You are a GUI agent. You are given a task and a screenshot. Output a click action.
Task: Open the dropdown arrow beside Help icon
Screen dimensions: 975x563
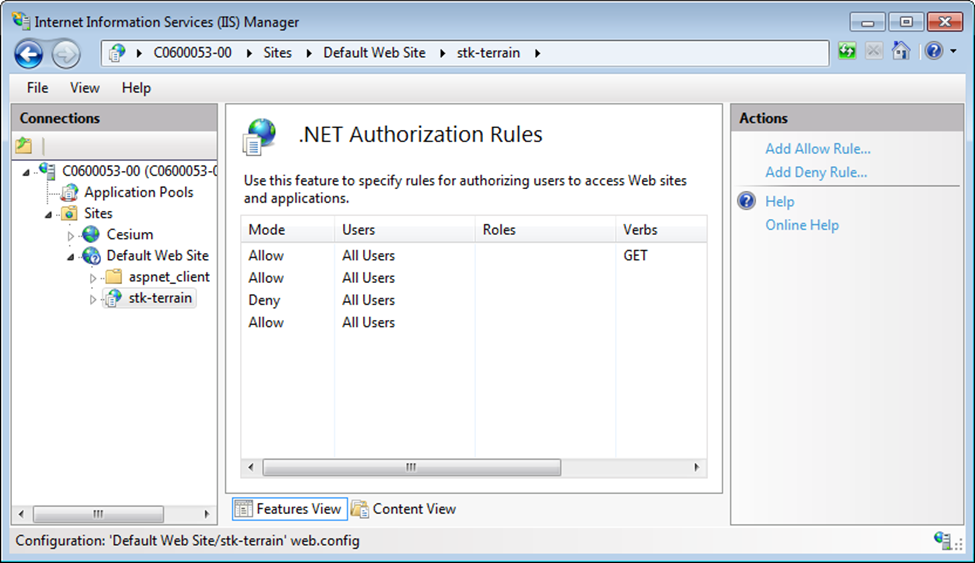click(x=953, y=51)
